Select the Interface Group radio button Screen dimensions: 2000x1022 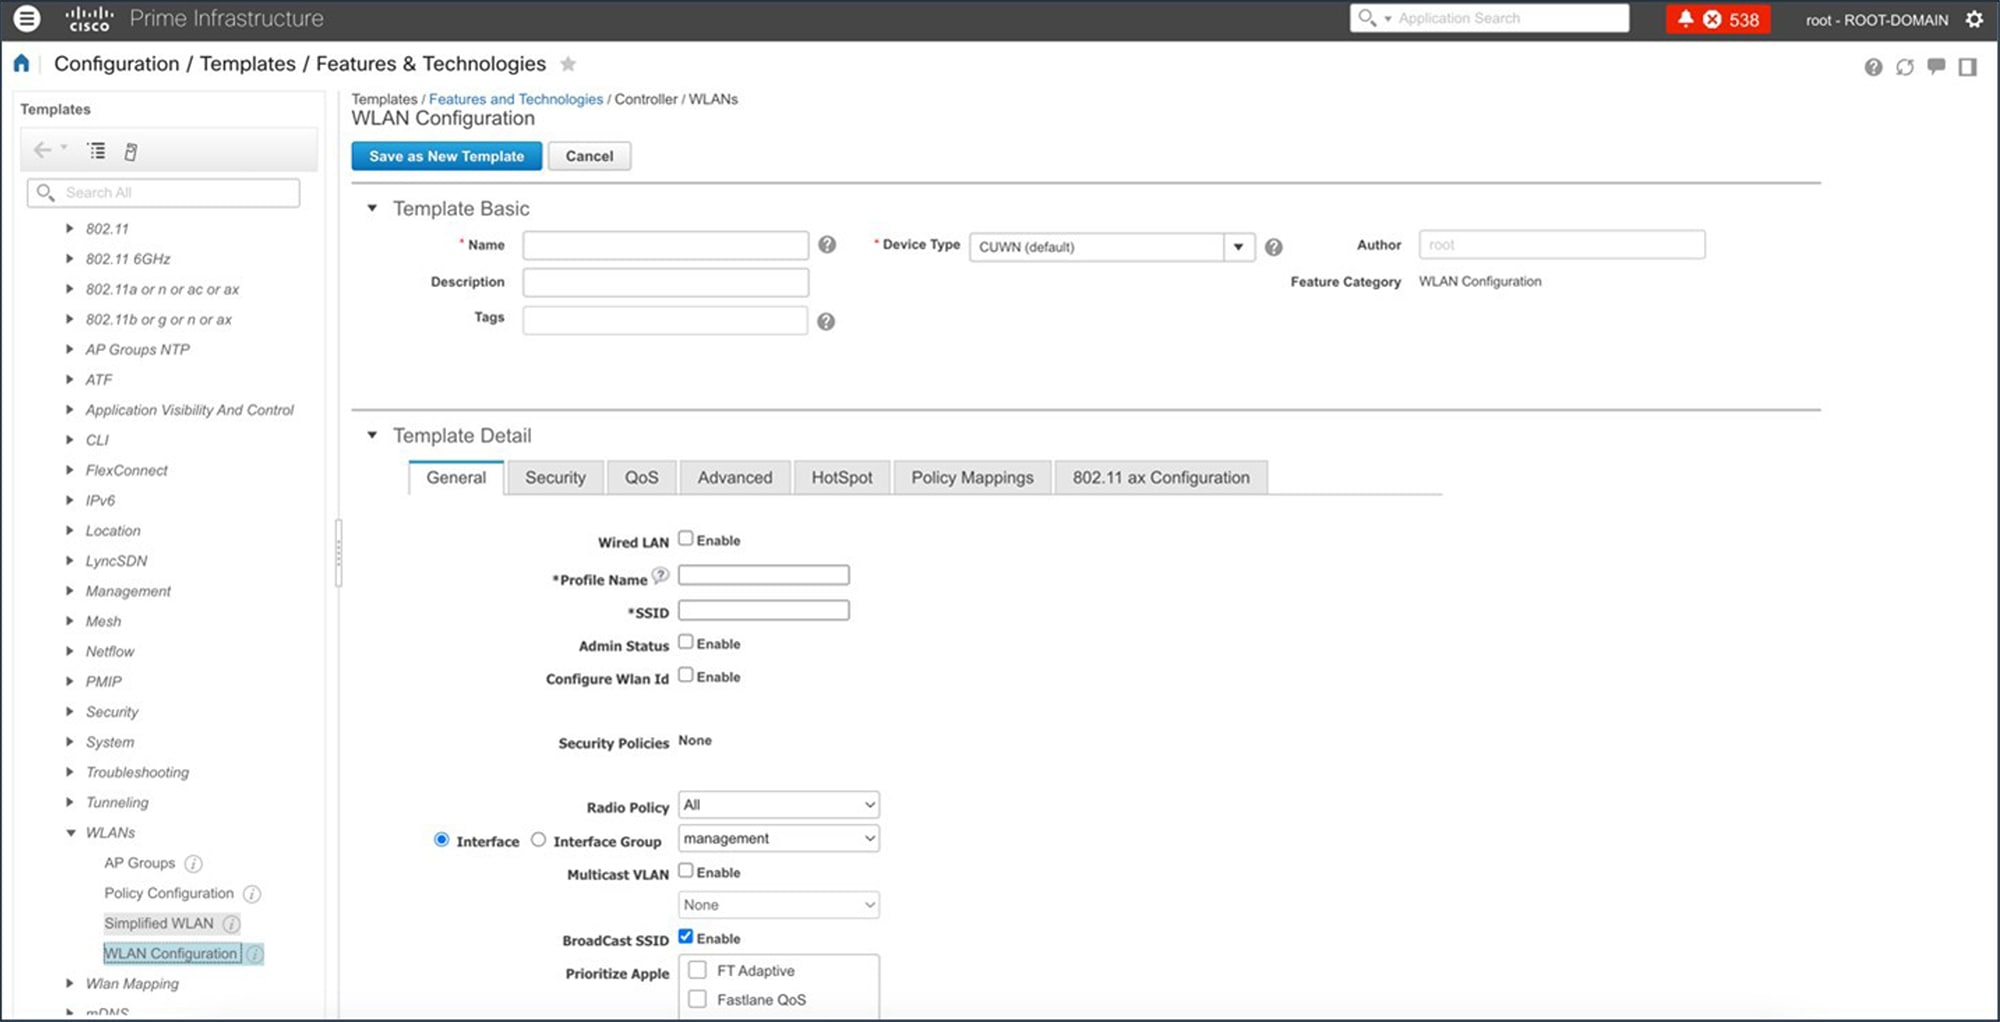(538, 839)
